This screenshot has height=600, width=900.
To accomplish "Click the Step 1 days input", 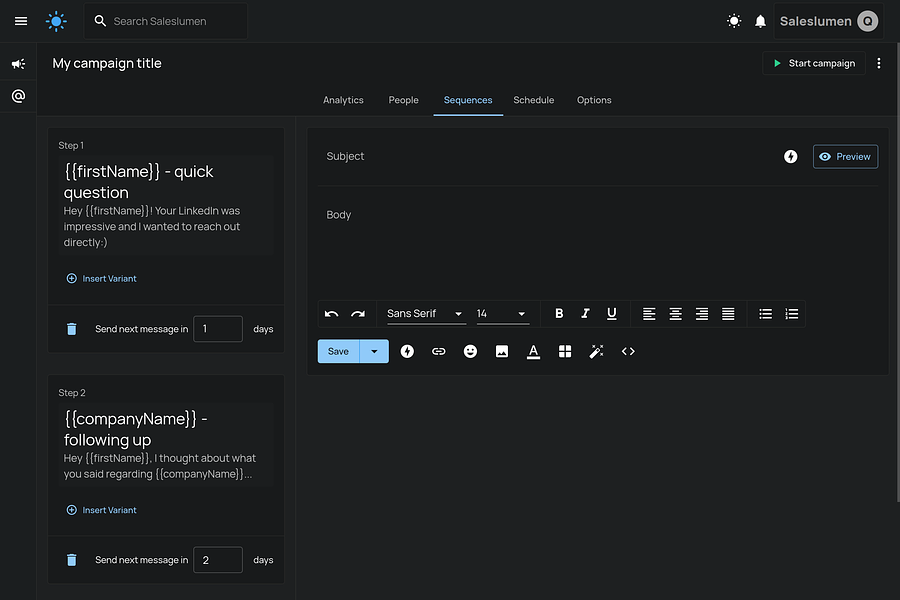I will (x=218, y=329).
